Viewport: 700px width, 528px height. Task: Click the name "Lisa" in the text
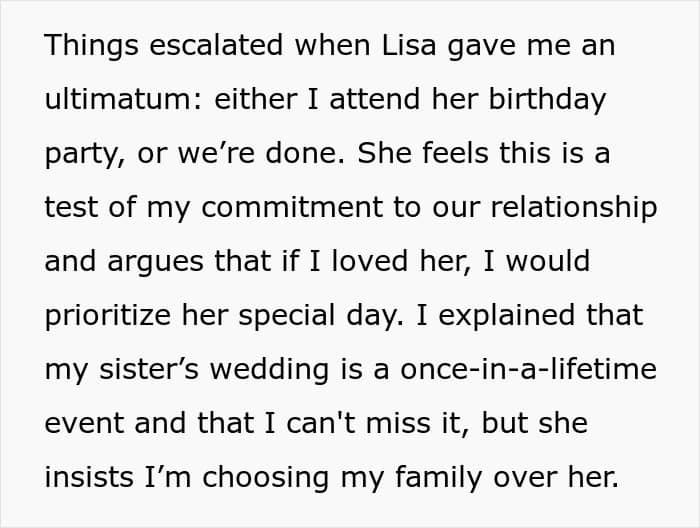pos(409,45)
